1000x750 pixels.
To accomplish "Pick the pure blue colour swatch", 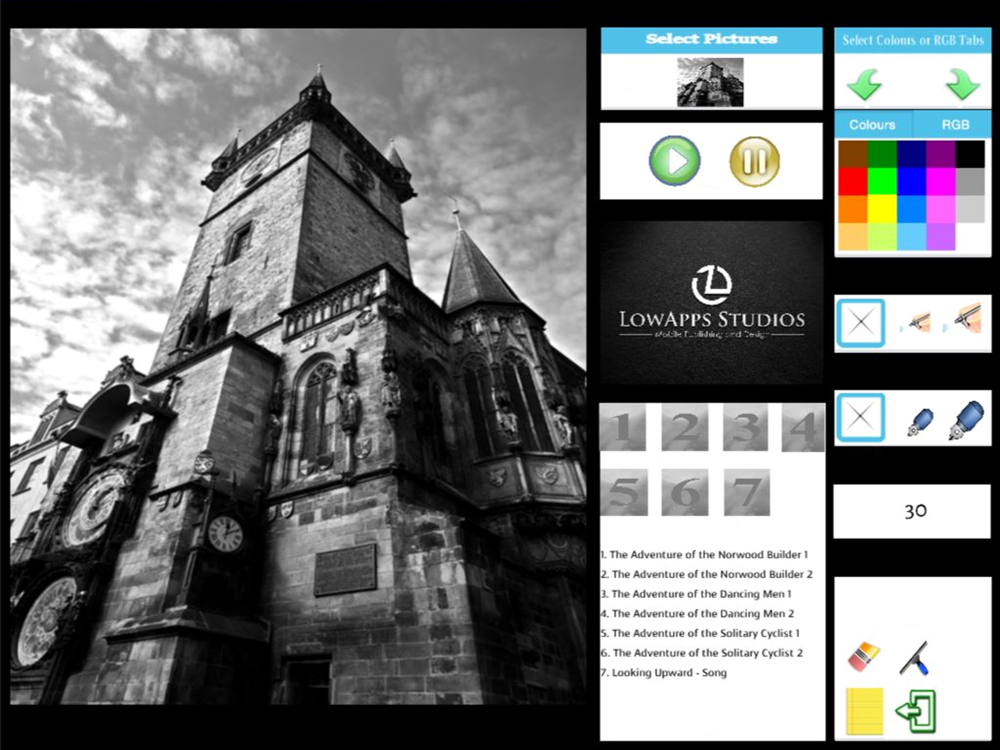I will [x=911, y=182].
